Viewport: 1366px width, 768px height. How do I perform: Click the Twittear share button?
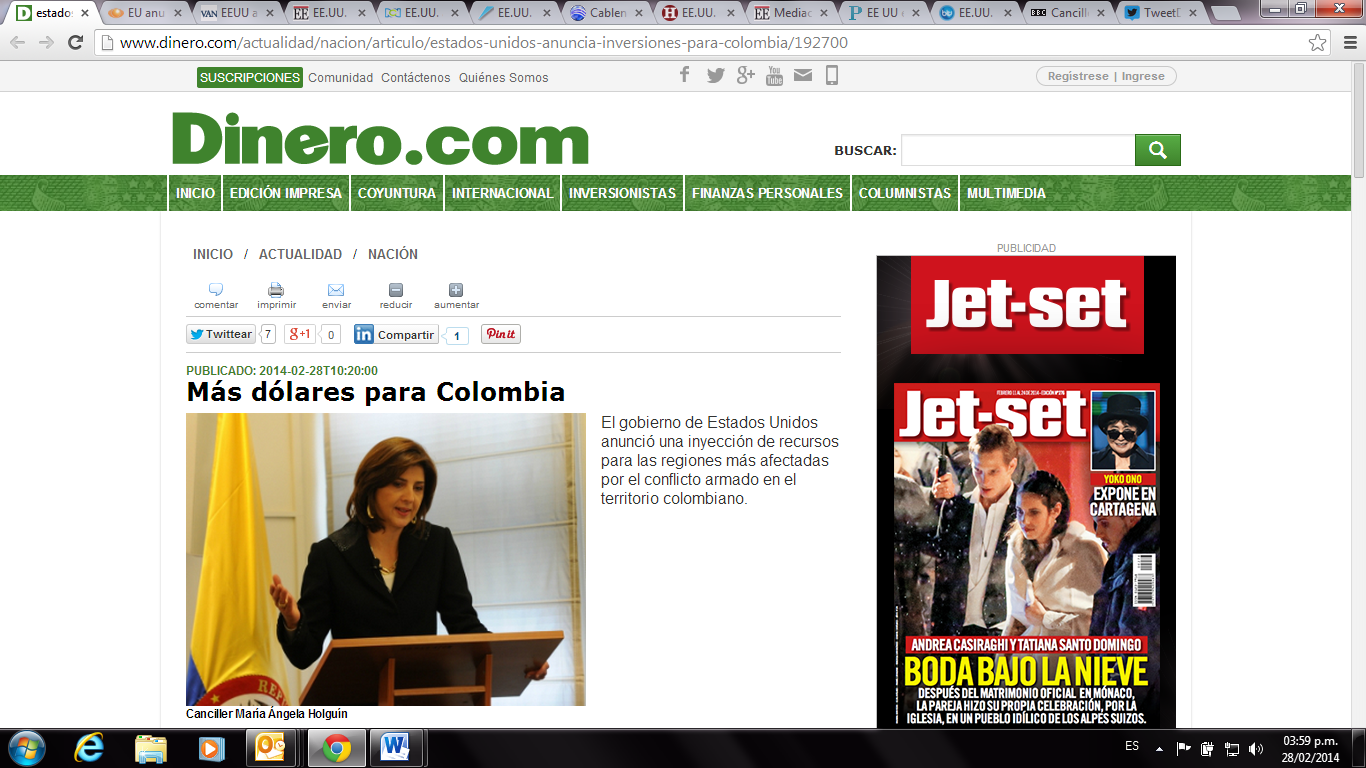coord(221,334)
